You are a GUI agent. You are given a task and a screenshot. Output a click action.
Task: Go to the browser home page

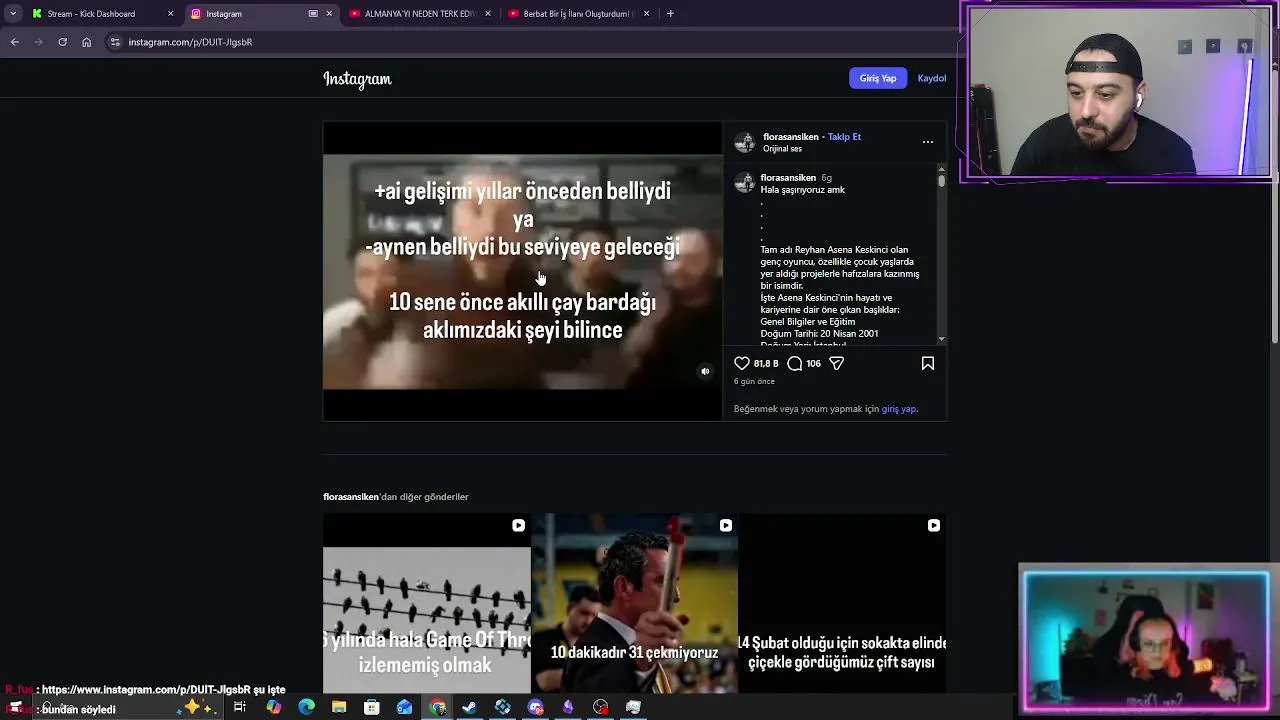coord(87,42)
